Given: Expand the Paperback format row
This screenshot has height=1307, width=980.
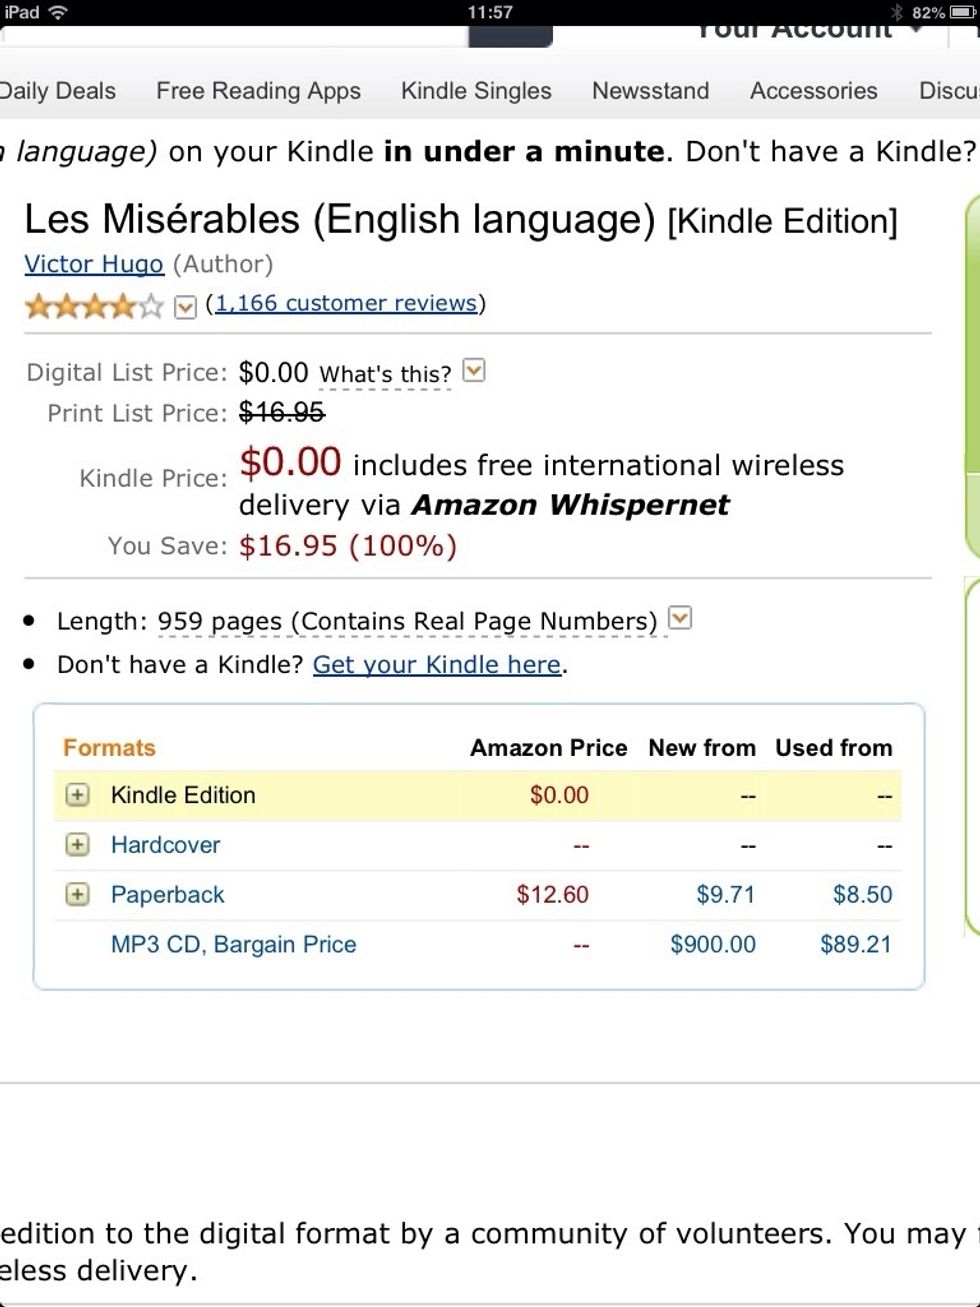Looking at the screenshot, I should (x=77, y=895).
